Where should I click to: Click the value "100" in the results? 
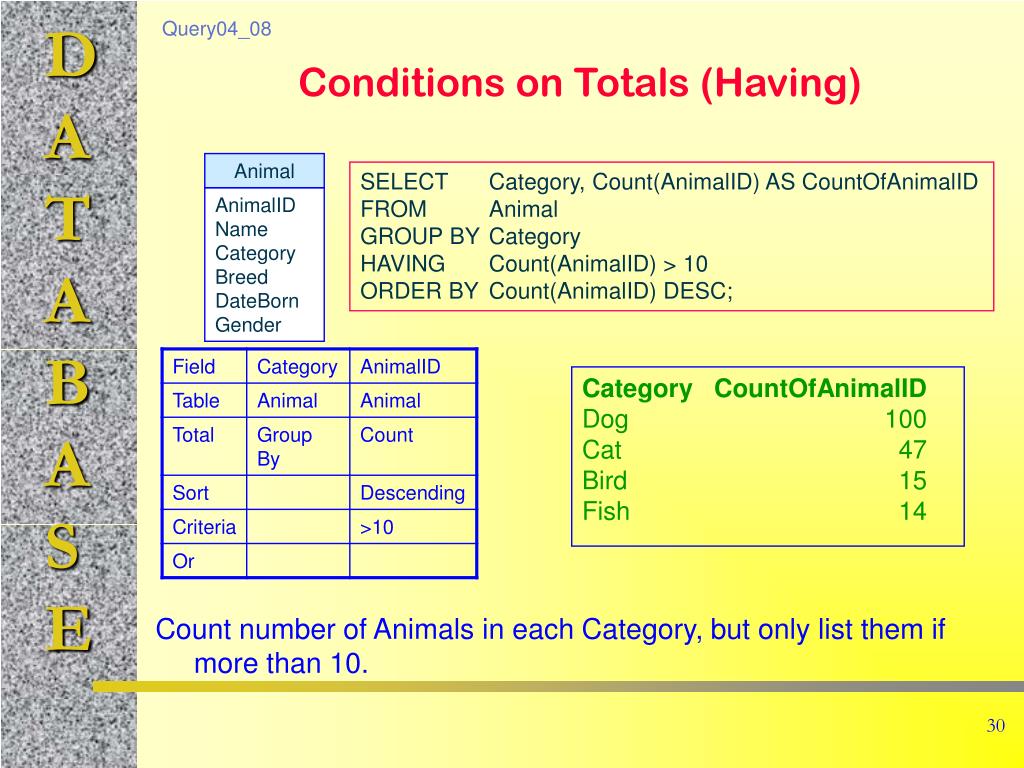tap(905, 419)
